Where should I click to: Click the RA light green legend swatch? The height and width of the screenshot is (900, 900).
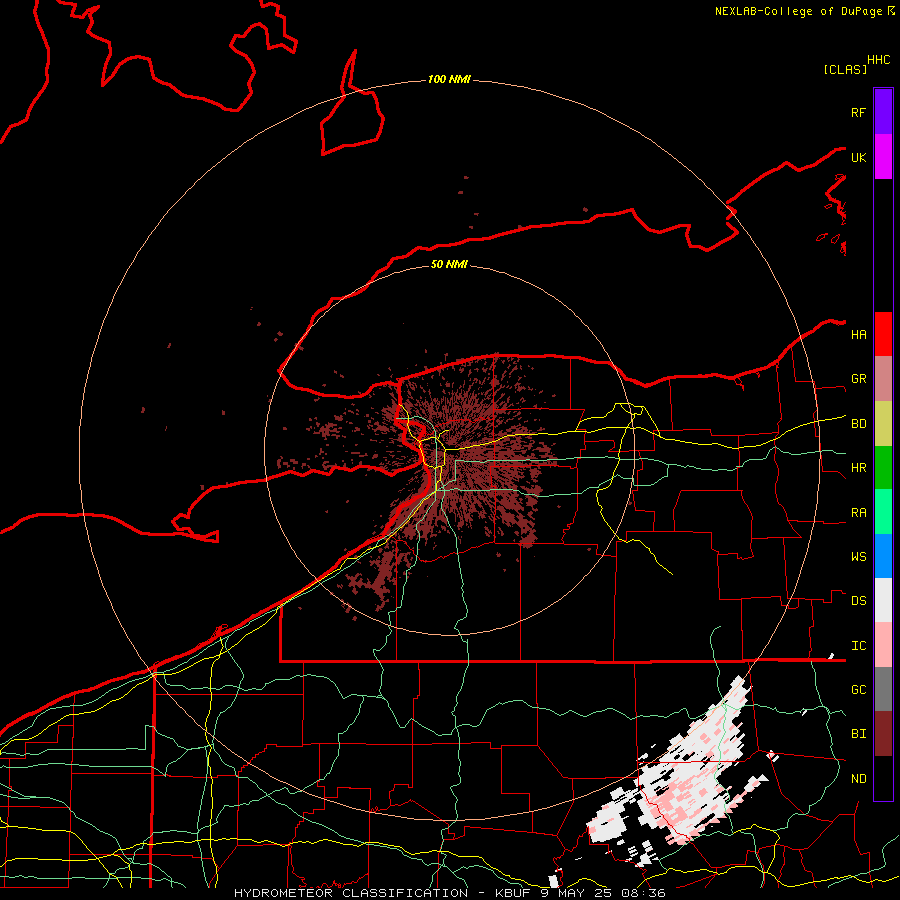883,512
